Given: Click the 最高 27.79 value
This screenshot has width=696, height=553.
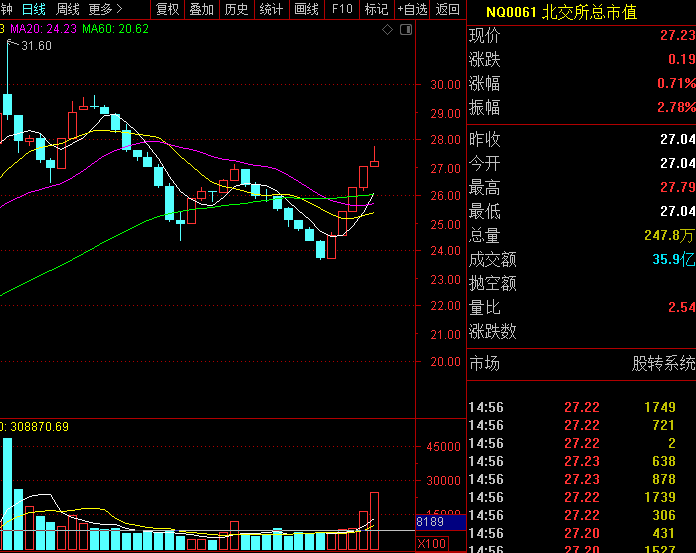Looking at the screenshot, I should pyautogui.click(x=677, y=187).
